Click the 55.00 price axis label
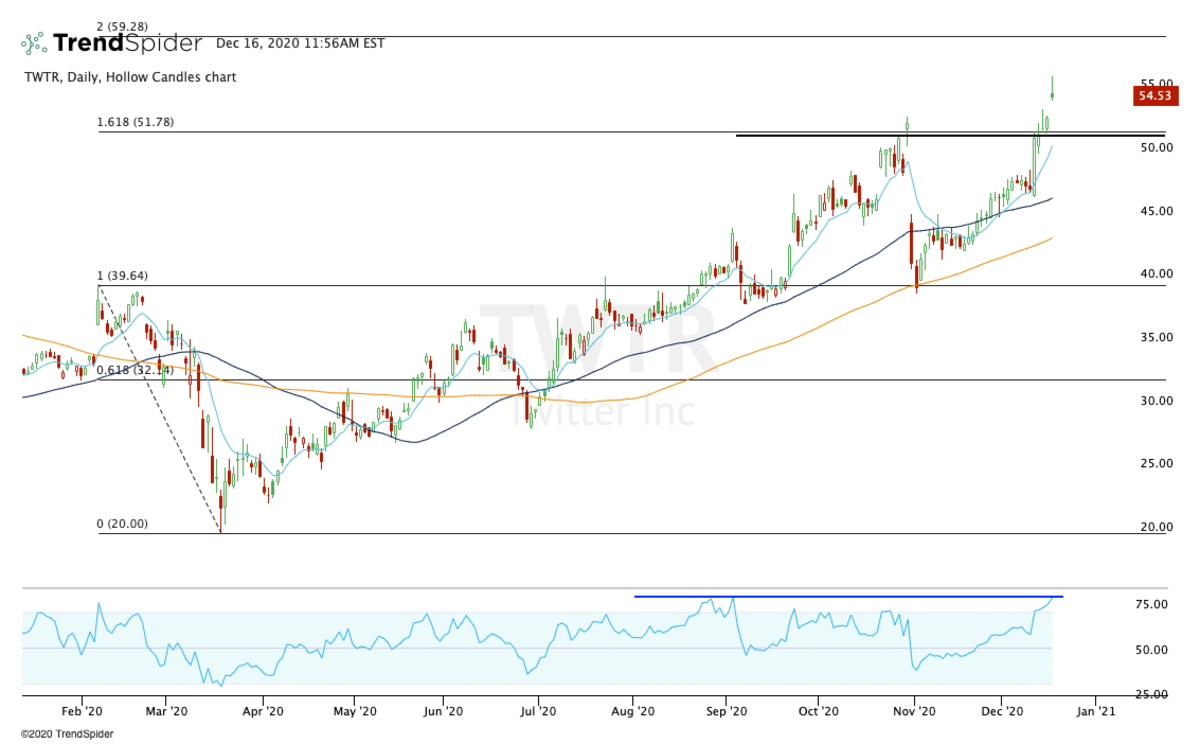1200x744 pixels. pos(1156,84)
